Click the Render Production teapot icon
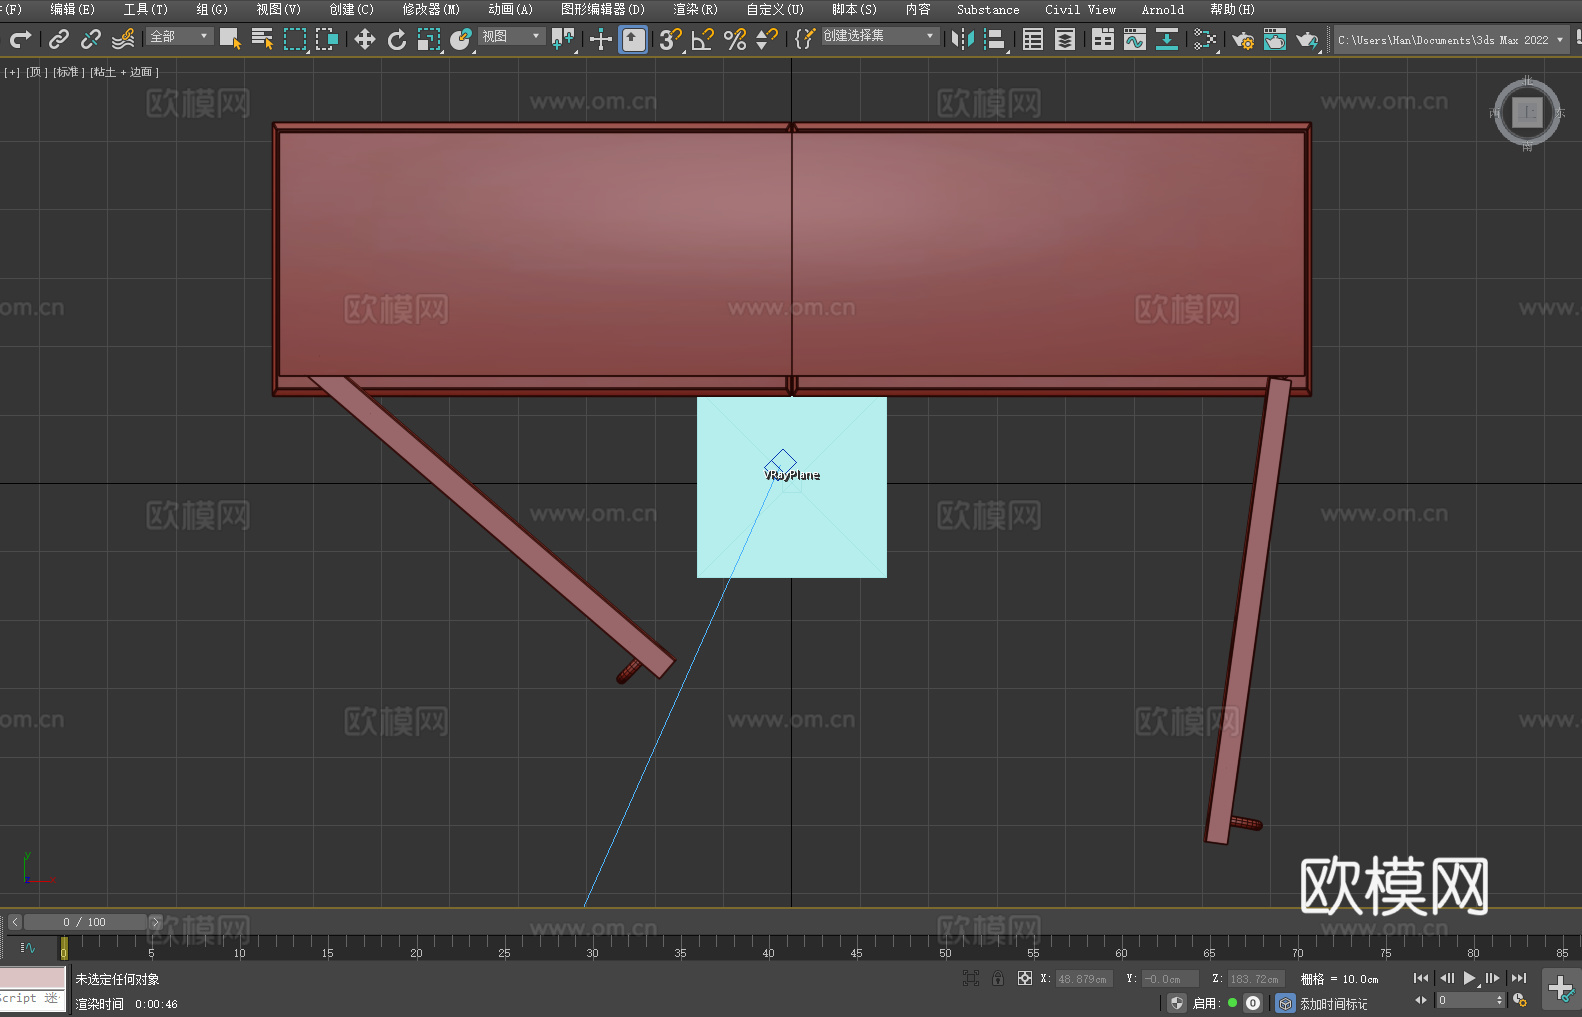This screenshot has width=1582, height=1017. pos(1307,39)
